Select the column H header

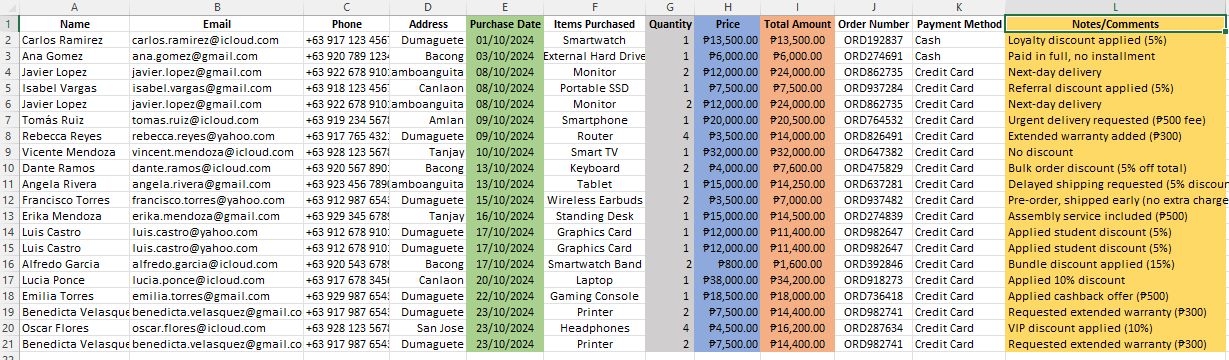[727, 7]
